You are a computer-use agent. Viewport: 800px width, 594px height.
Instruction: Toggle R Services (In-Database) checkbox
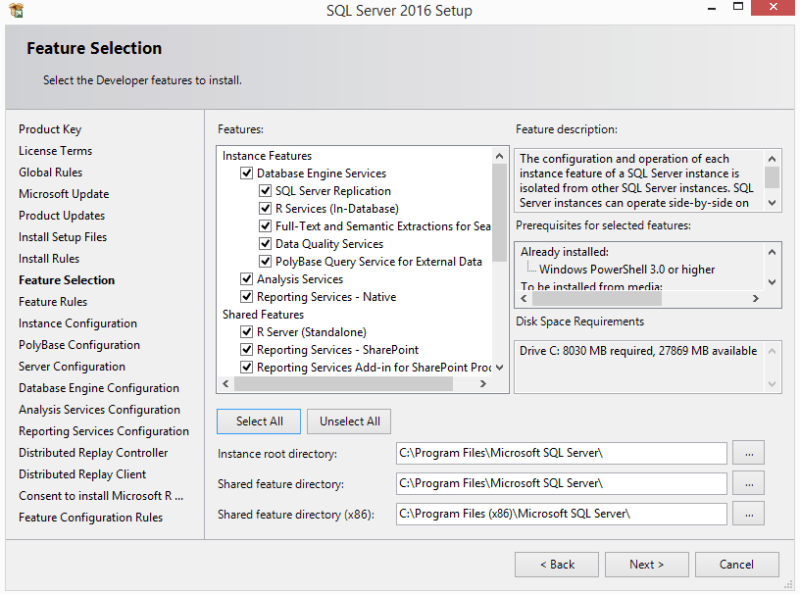pos(265,208)
